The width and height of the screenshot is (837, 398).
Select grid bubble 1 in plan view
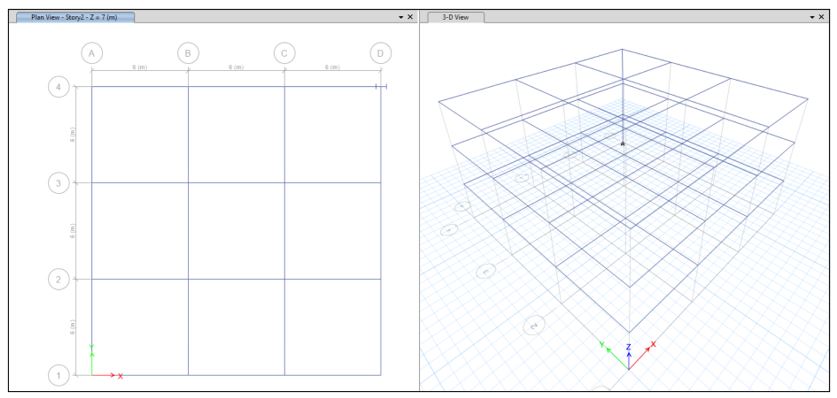[x=59, y=376]
